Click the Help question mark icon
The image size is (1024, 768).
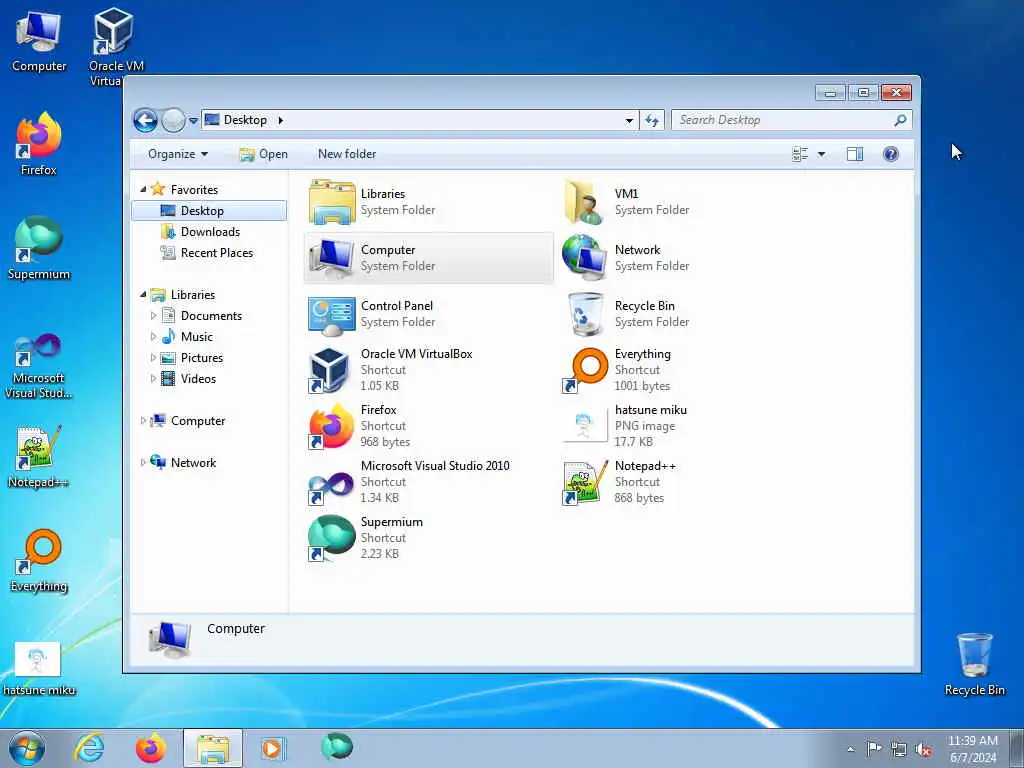point(891,154)
